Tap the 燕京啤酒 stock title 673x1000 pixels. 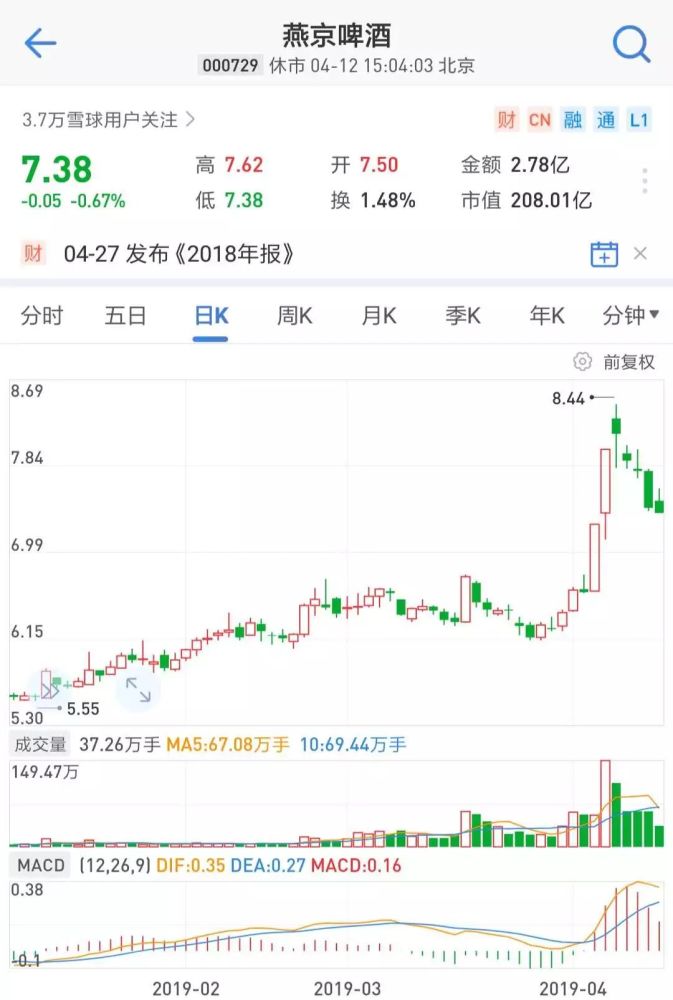(x=336, y=36)
